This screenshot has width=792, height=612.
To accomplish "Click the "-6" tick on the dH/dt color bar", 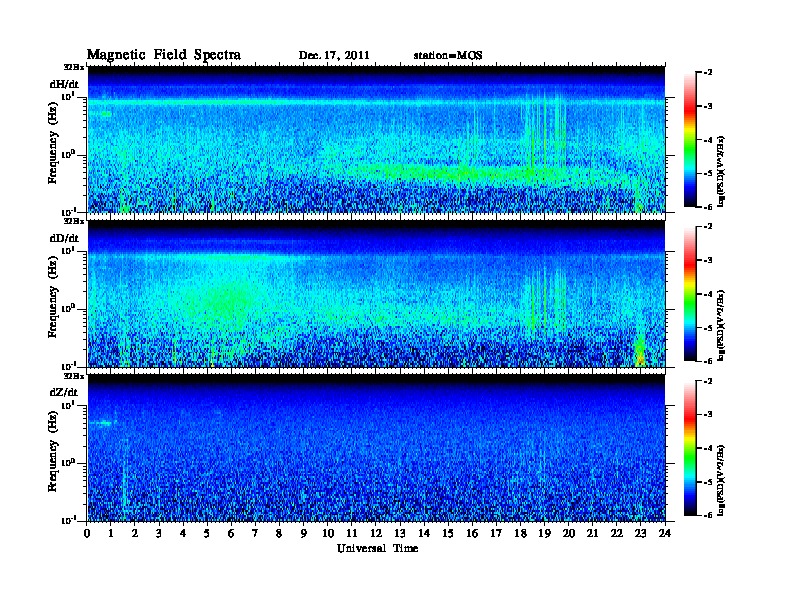I will click(708, 207).
